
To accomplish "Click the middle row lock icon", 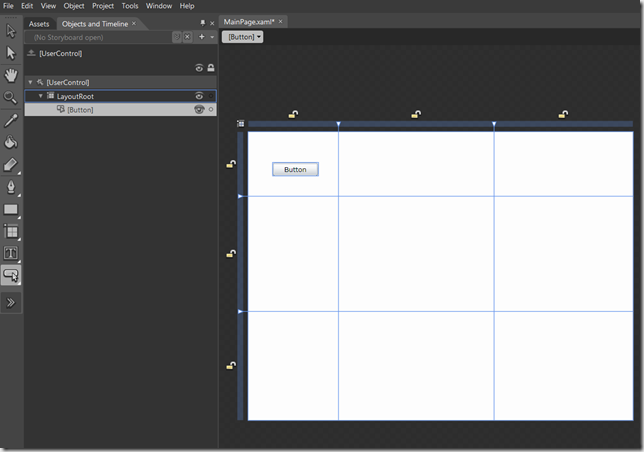I will [231, 254].
